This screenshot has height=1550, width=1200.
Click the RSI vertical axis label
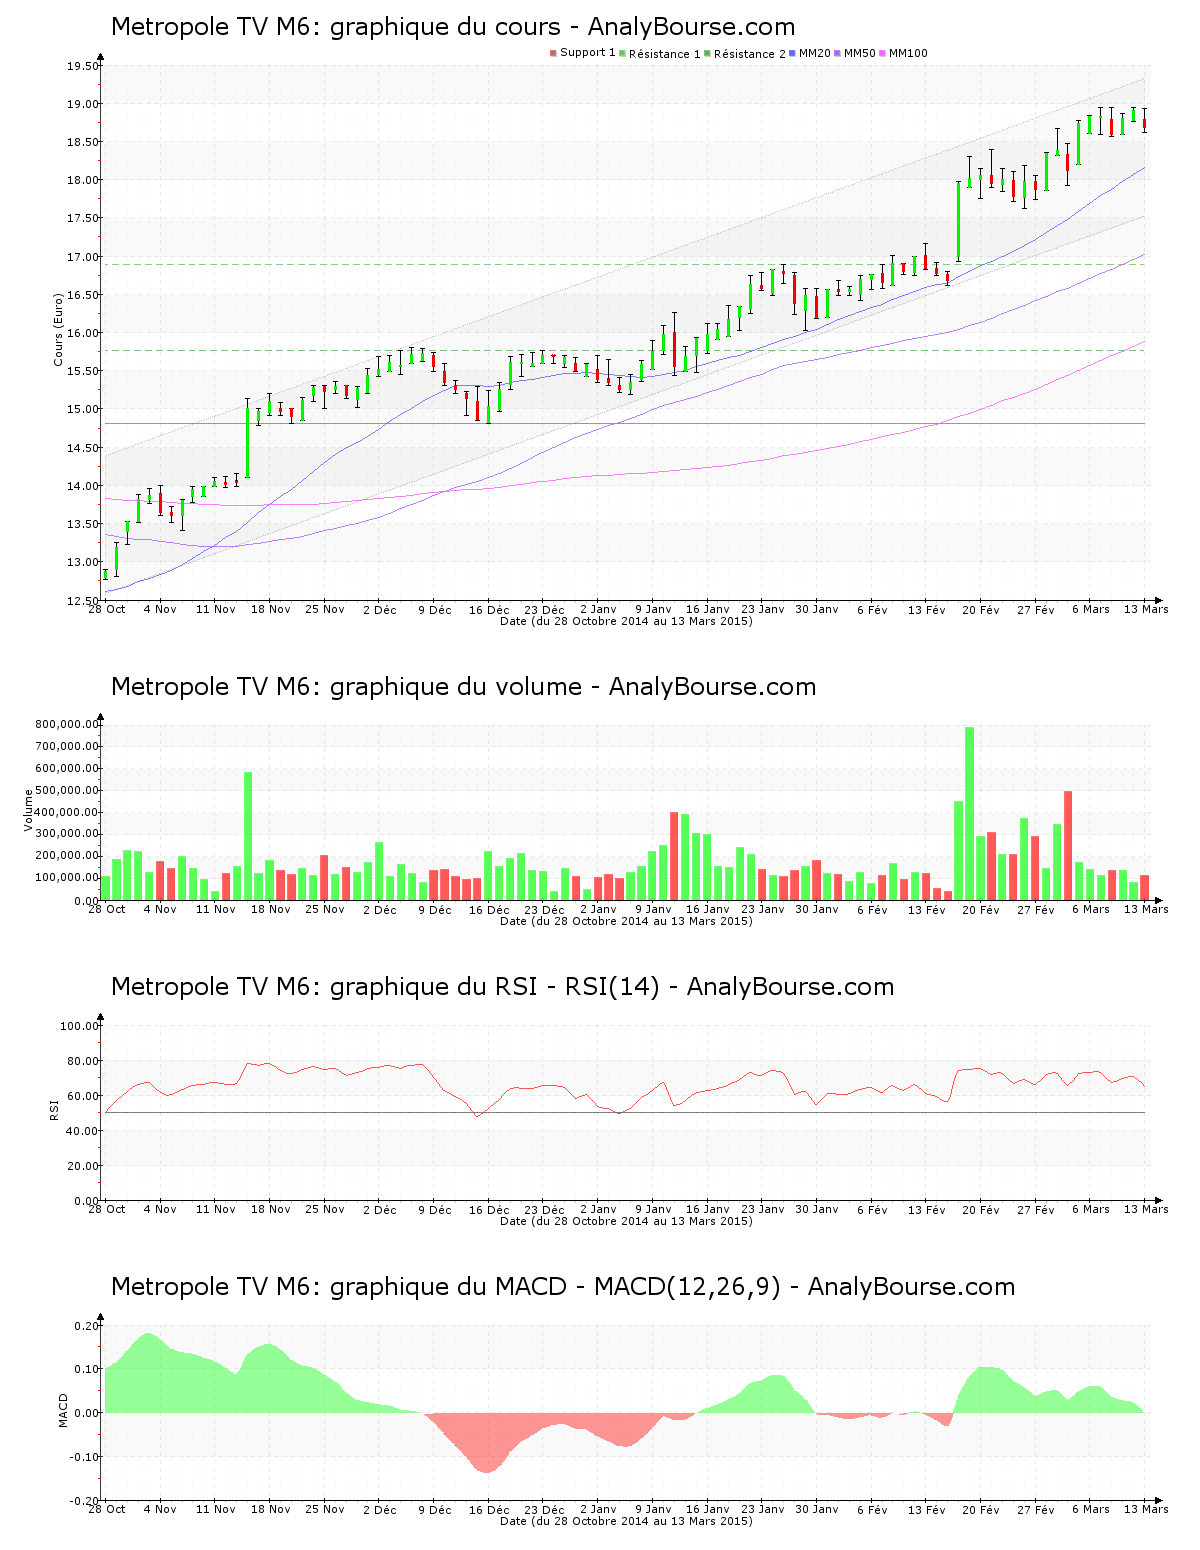click(x=54, y=1110)
